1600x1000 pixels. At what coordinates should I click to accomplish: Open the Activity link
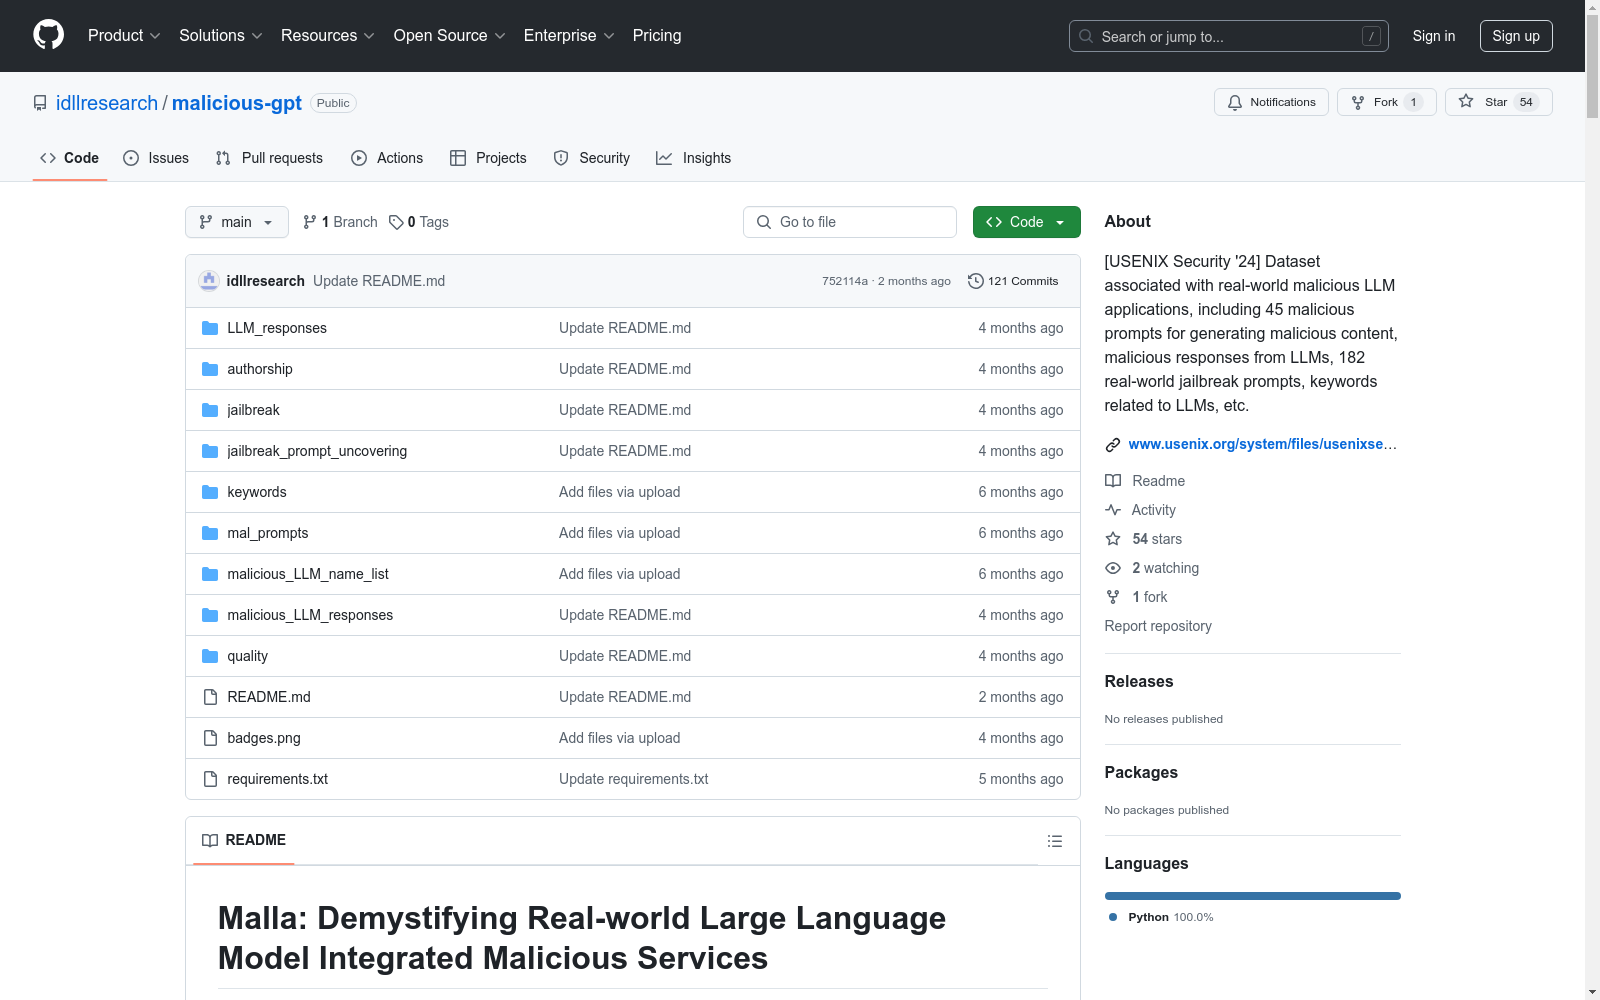[1140, 510]
